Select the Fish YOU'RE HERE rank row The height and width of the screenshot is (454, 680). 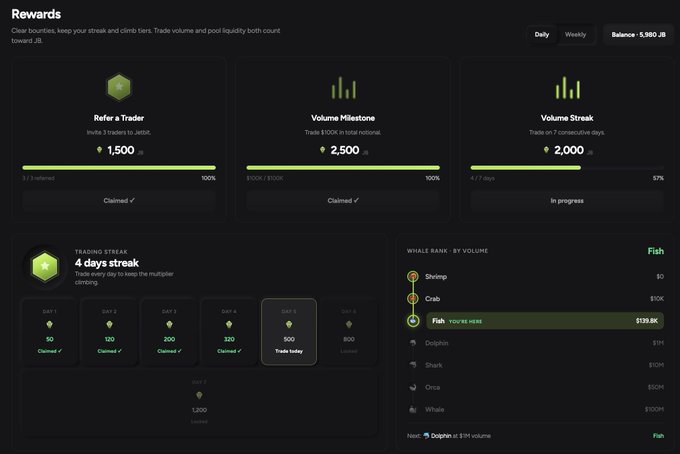tap(545, 321)
